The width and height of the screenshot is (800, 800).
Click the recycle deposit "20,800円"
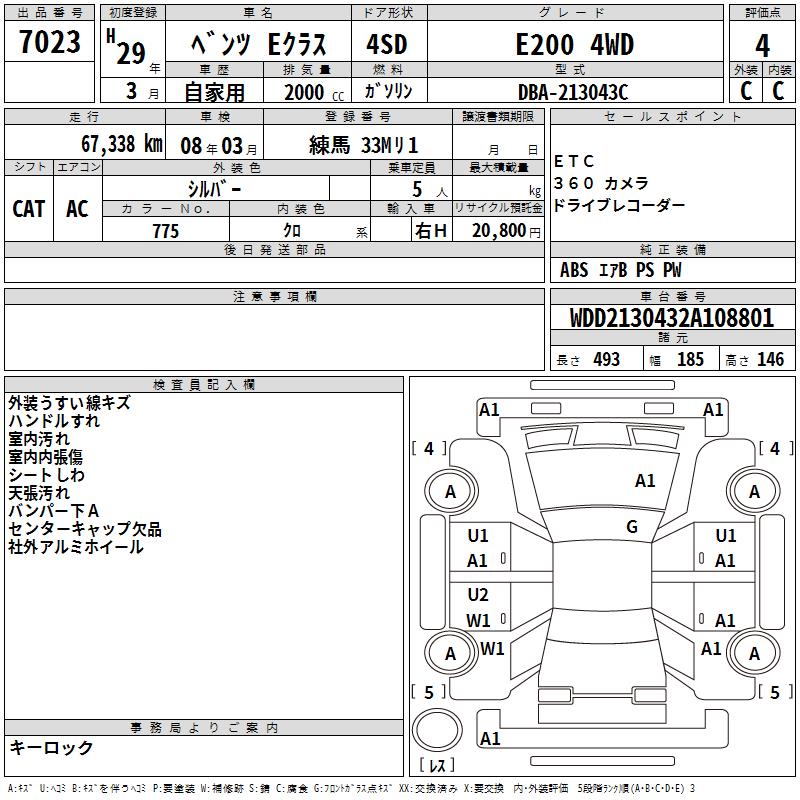pos(506,231)
